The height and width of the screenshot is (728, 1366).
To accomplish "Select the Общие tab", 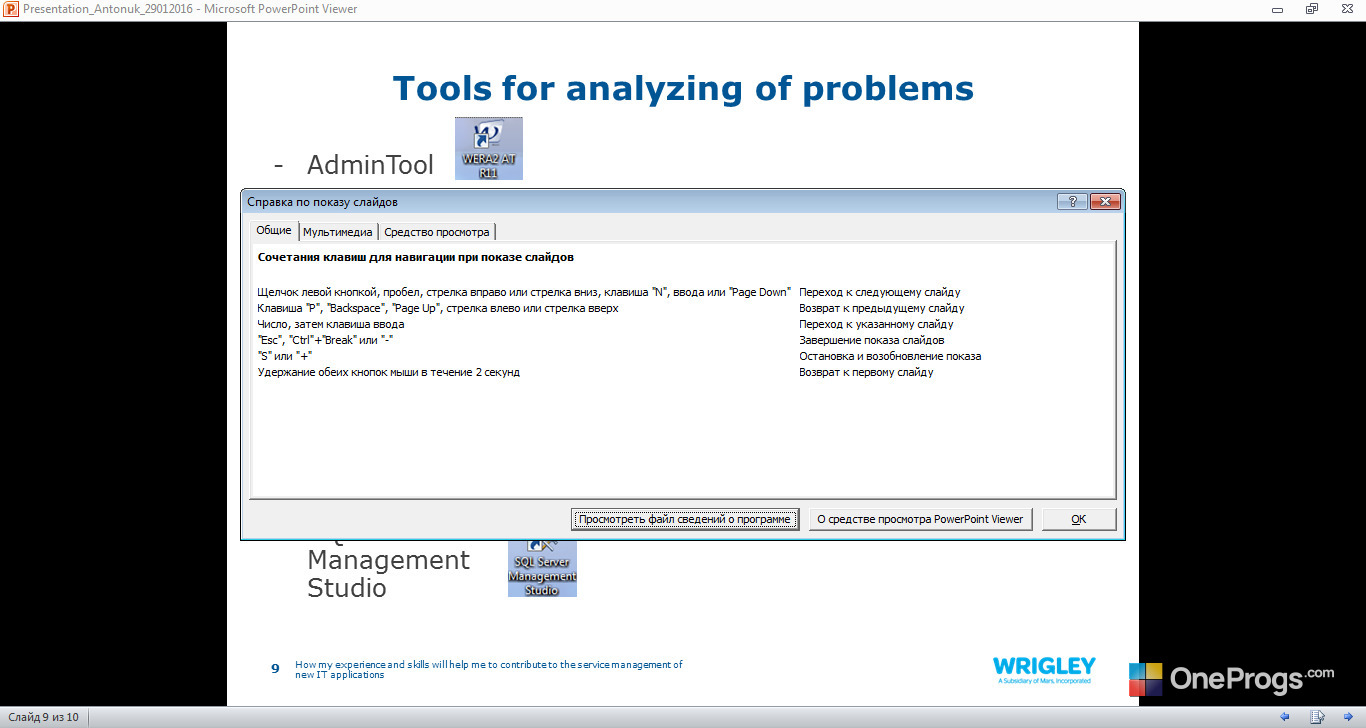I will click(274, 231).
